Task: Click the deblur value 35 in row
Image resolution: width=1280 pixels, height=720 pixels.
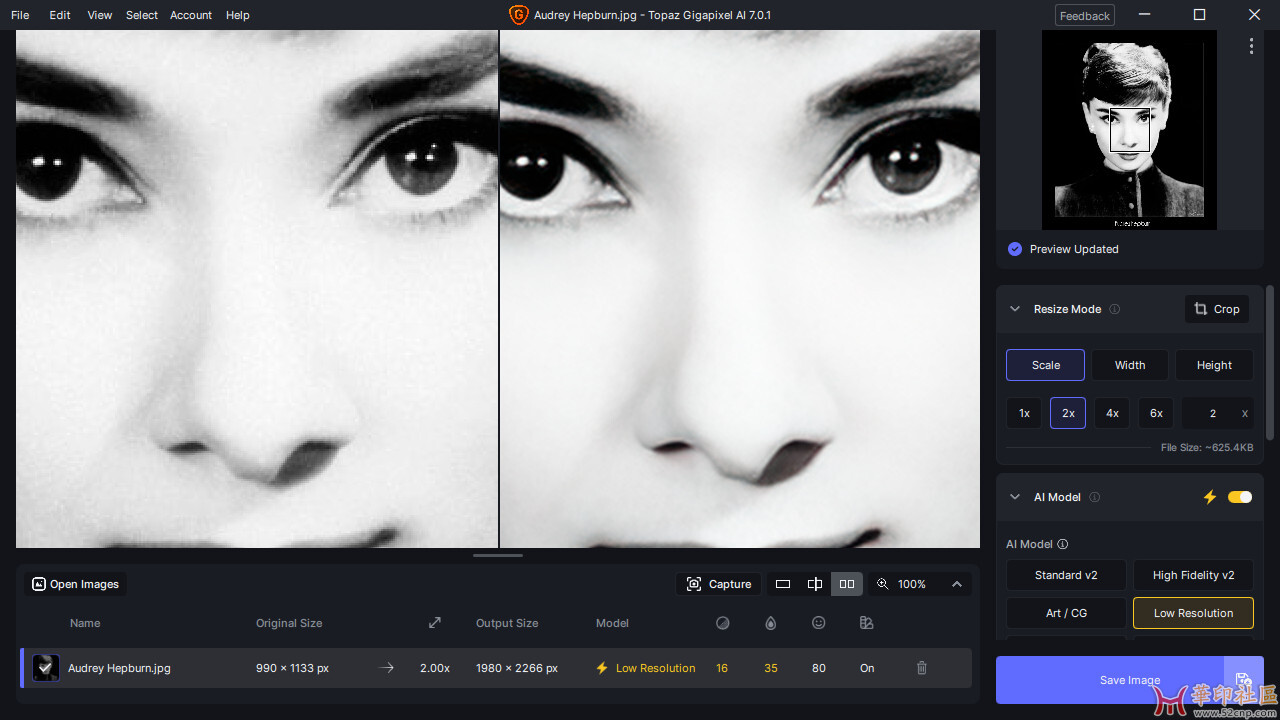Action: pos(771,668)
